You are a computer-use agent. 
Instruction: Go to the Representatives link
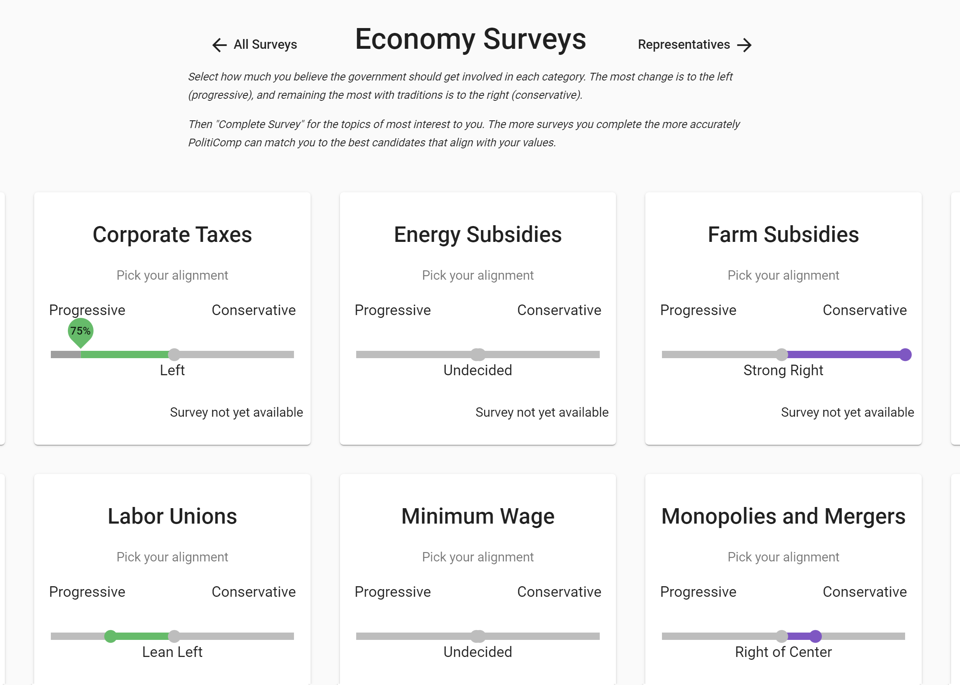point(684,45)
